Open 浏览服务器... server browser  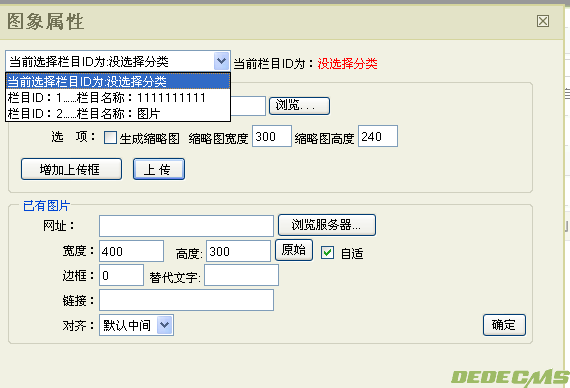[327, 225]
